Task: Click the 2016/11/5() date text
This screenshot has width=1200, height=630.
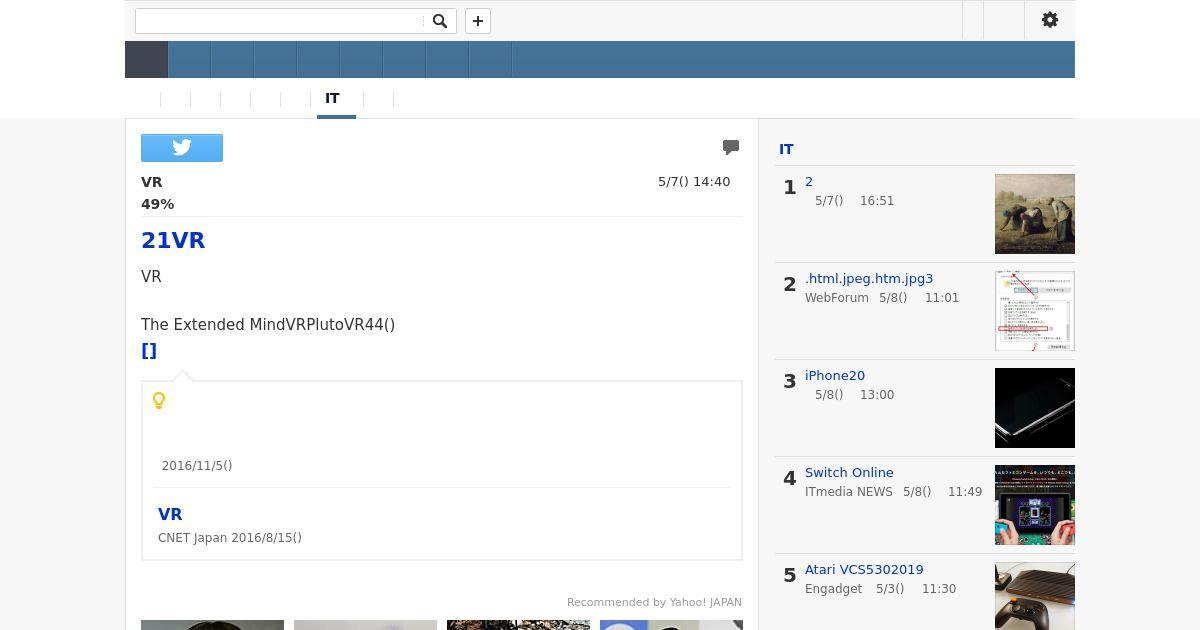Action: (x=197, y=466)
